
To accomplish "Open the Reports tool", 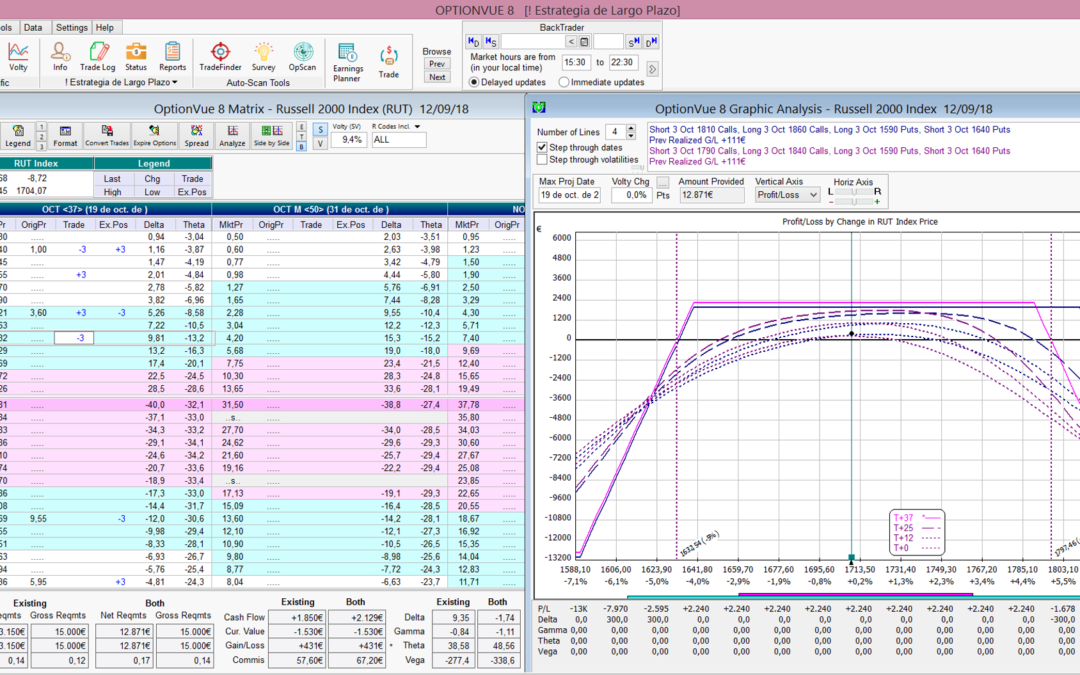I will point(172,56).
